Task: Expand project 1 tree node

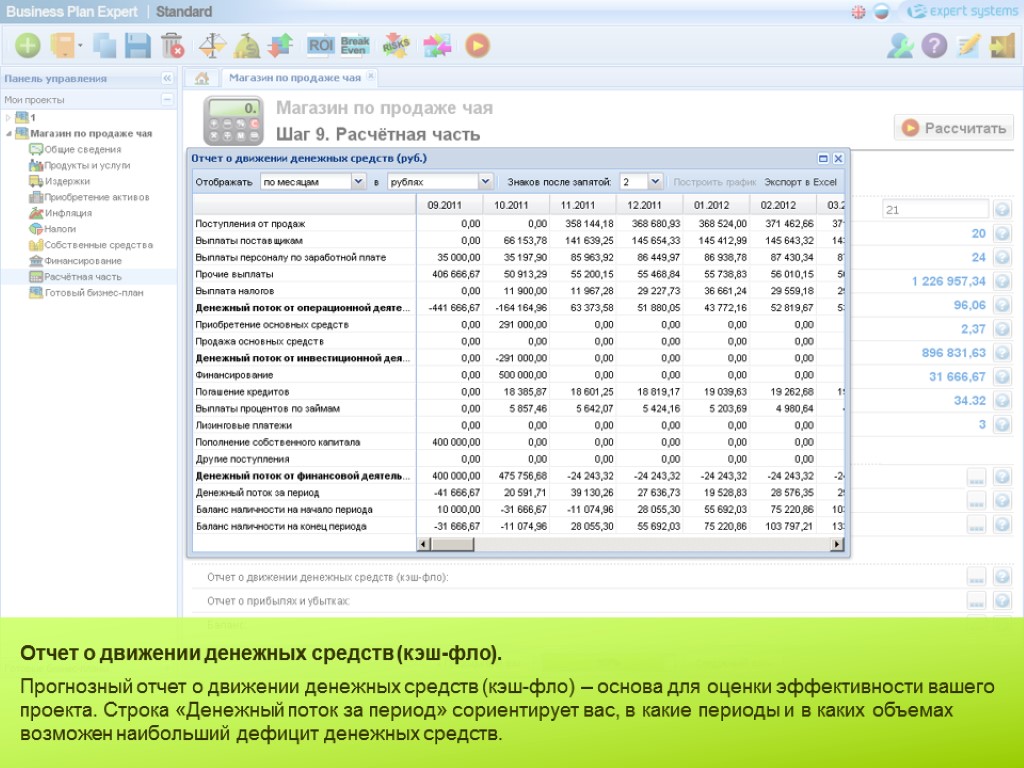Action: click(8, 118)
